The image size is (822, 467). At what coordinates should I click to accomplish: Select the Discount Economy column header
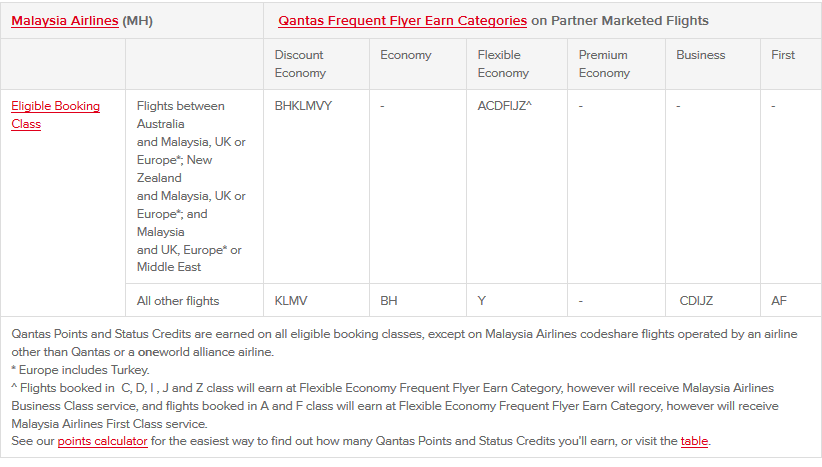pyautogui.click(x=300, y=64)
